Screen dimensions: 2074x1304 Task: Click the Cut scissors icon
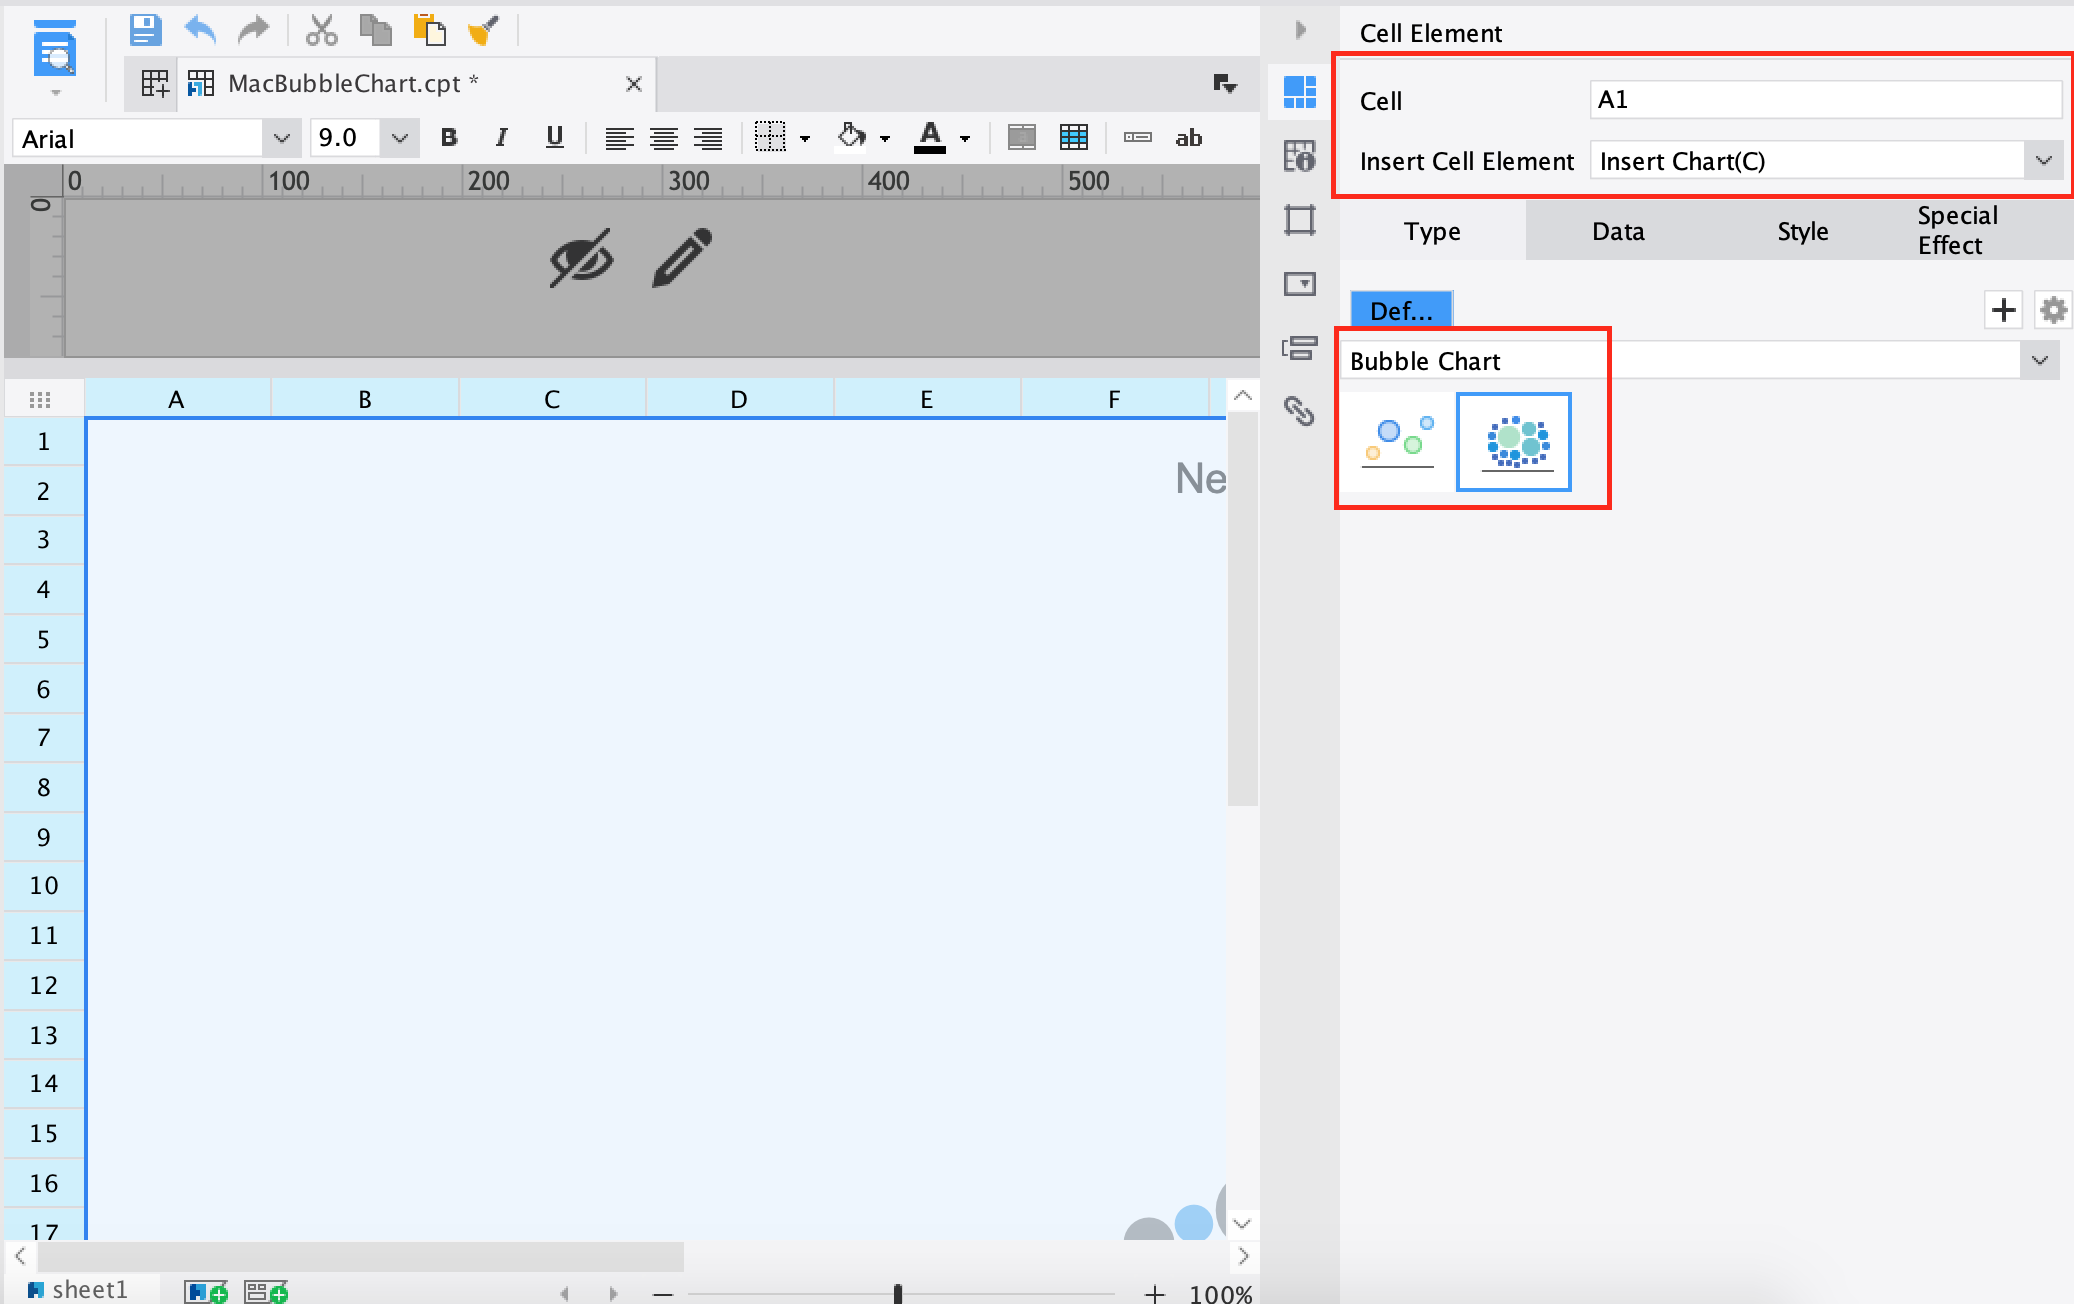(321, 30)
